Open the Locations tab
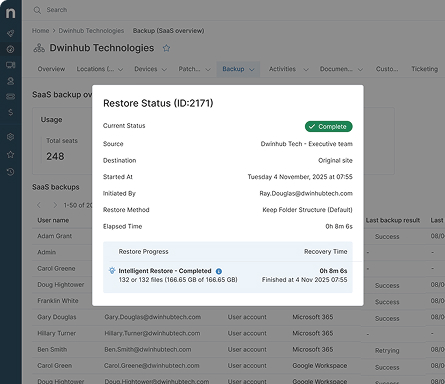The height and width of the screenshot is (384, 445). 95,69
